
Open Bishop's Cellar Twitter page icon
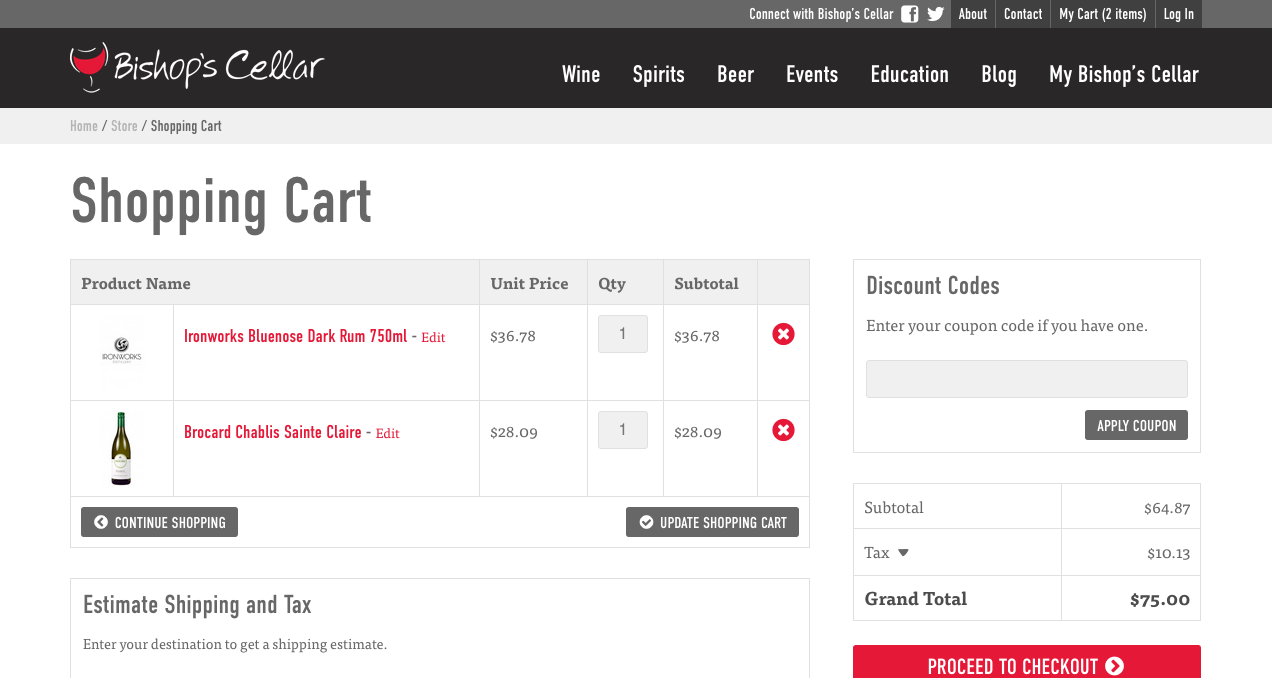coord(935,14)
